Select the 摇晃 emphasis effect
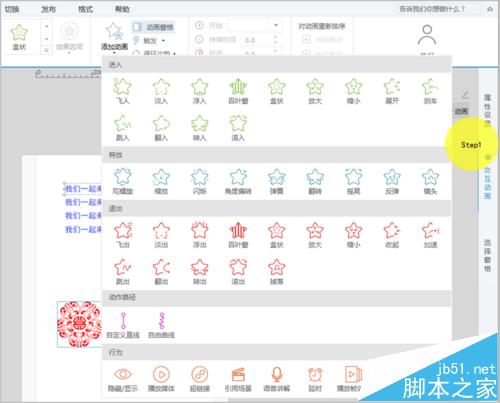500x403 pixels. coord(353,181)
